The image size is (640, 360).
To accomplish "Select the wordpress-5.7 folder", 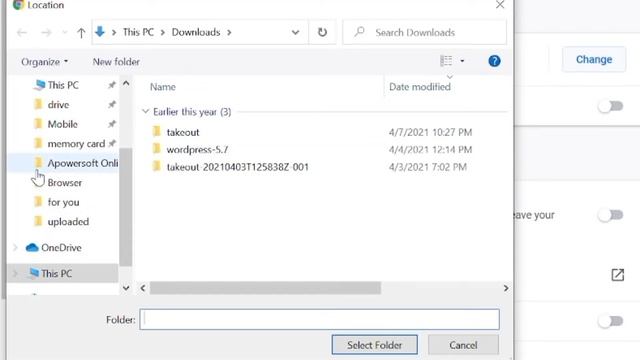I will point(197,149).
